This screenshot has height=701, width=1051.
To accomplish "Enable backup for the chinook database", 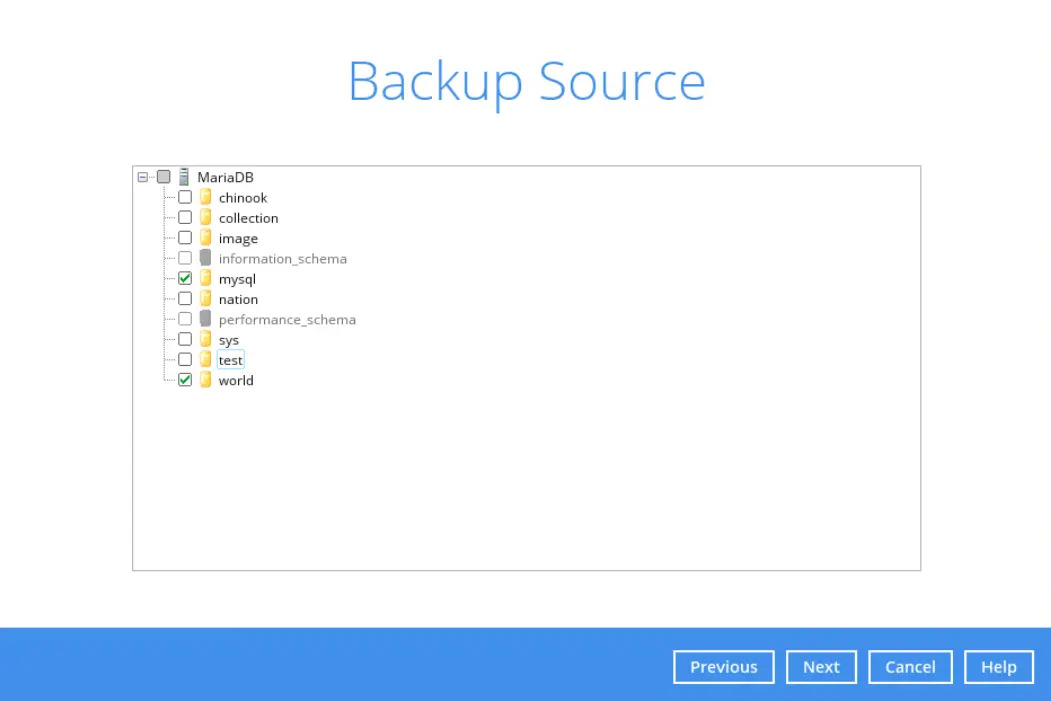I will 185,197.
